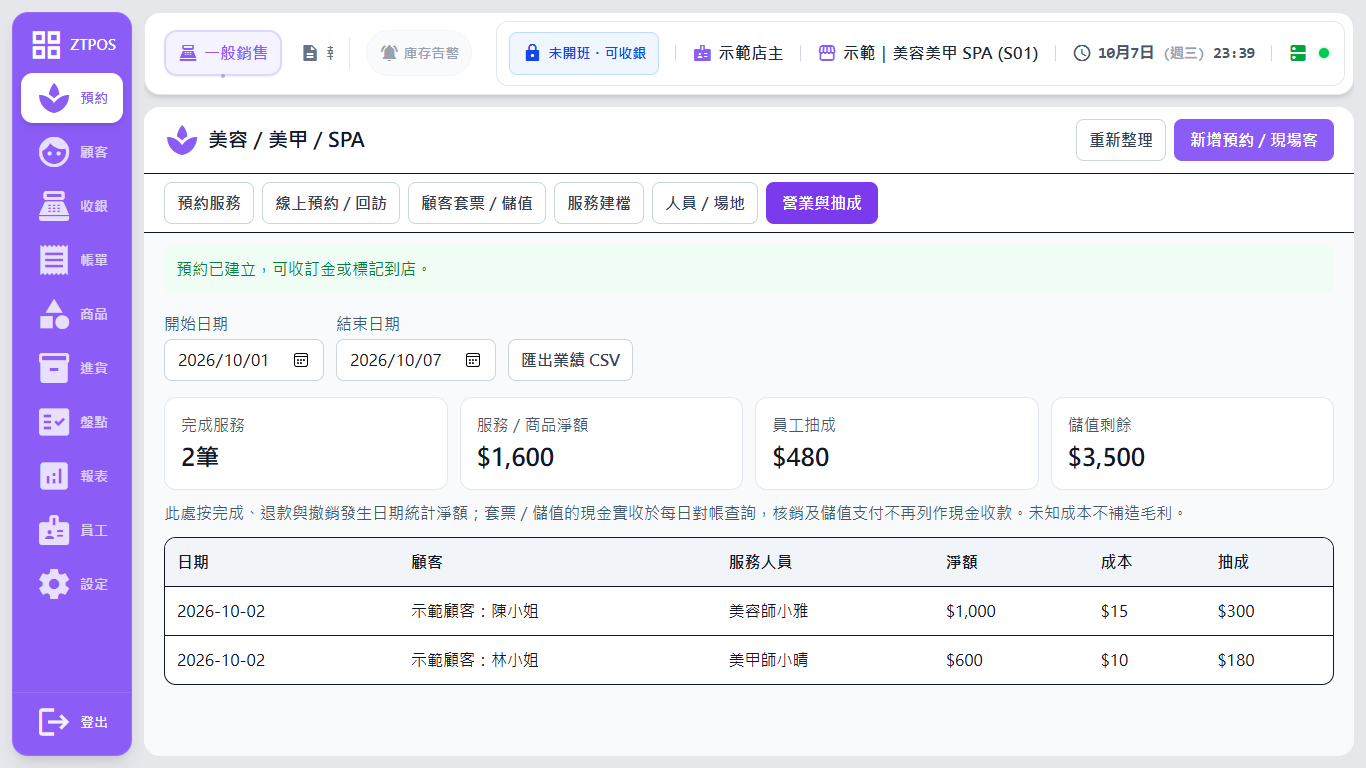Open the 盤點 checklist icon
Screen dimensions: 1366x768
(54, 422)
